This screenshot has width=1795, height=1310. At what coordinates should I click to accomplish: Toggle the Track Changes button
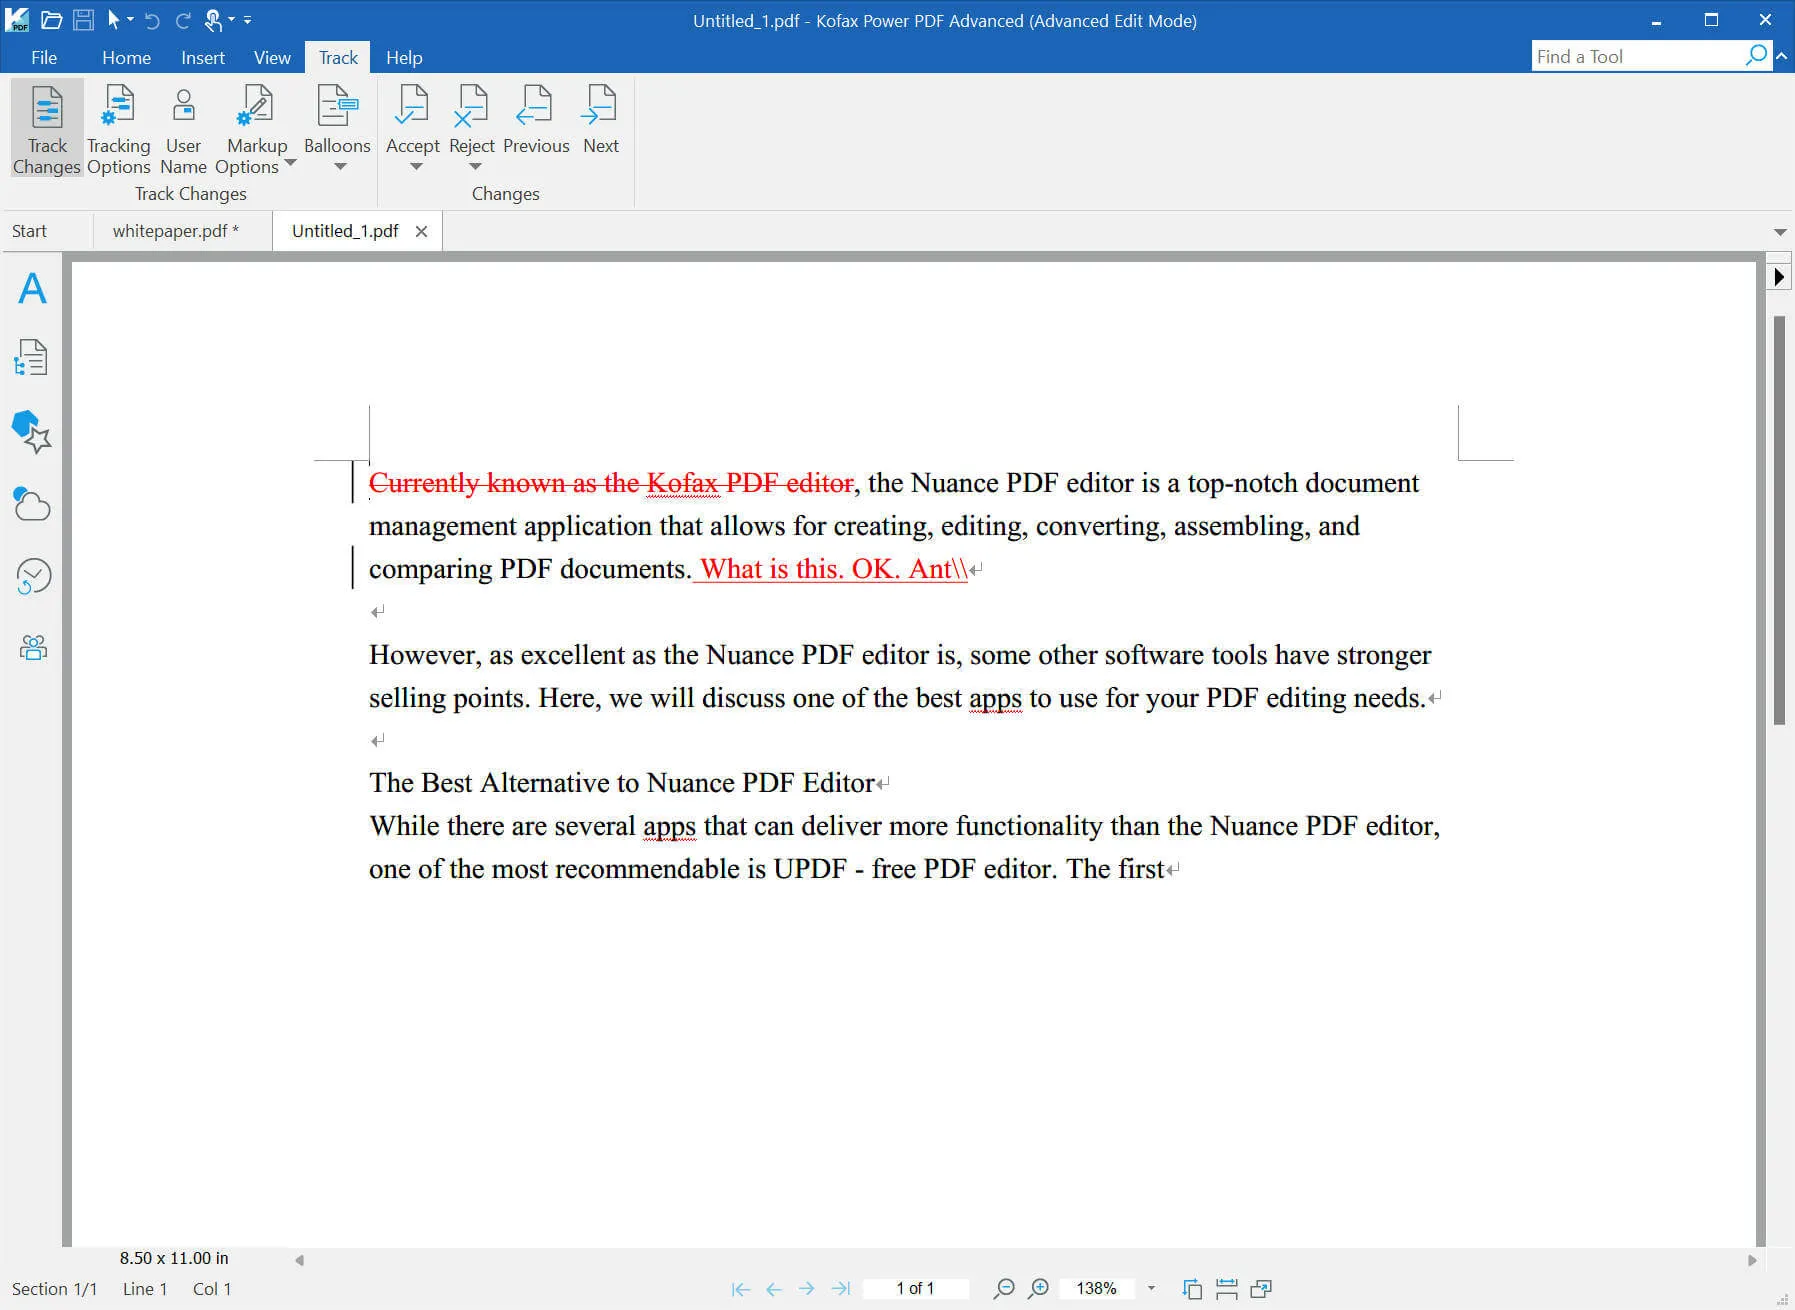47,129
